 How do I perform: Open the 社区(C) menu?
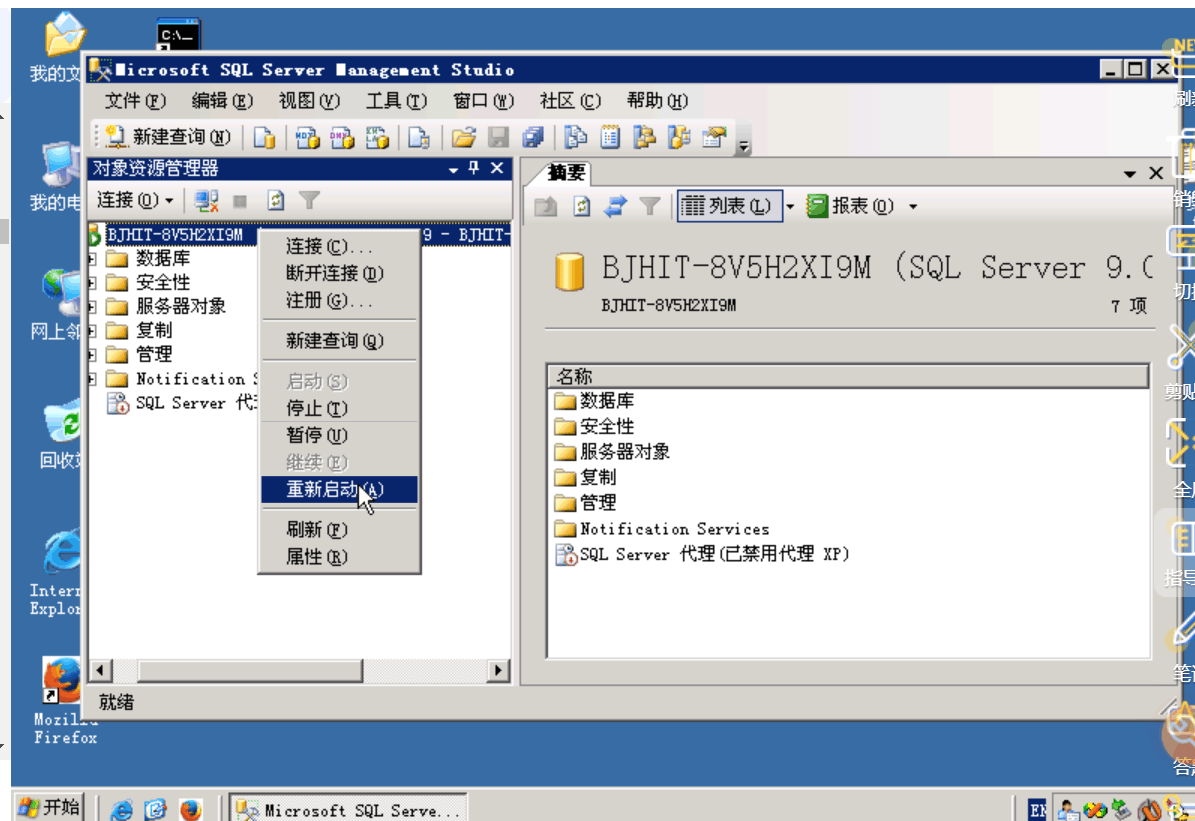point(570,101)
